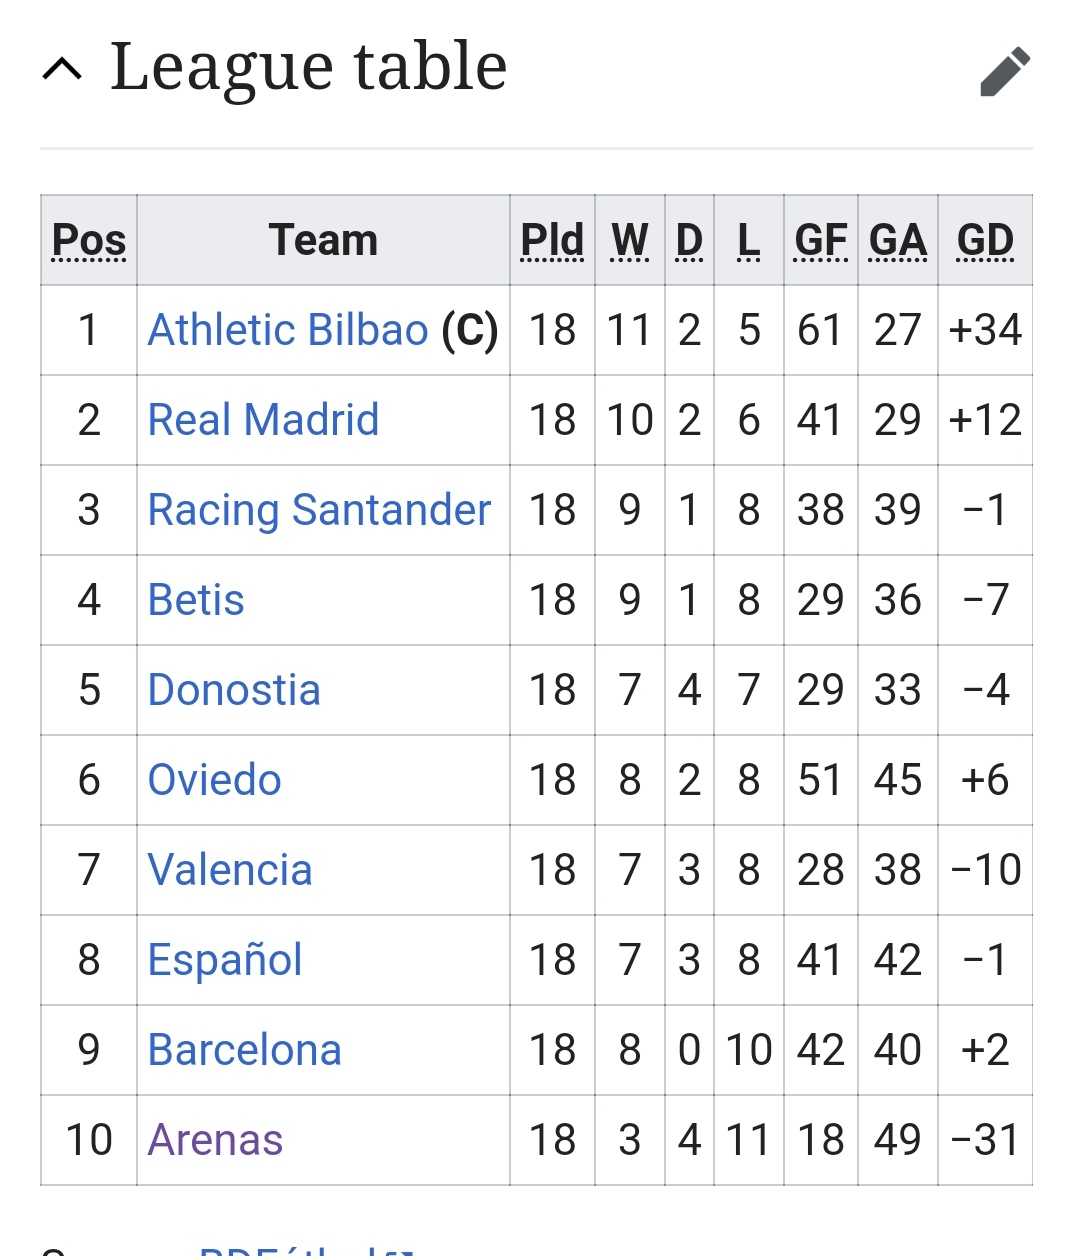
Task: Open the Betis team link
Action: coord(196,600)
